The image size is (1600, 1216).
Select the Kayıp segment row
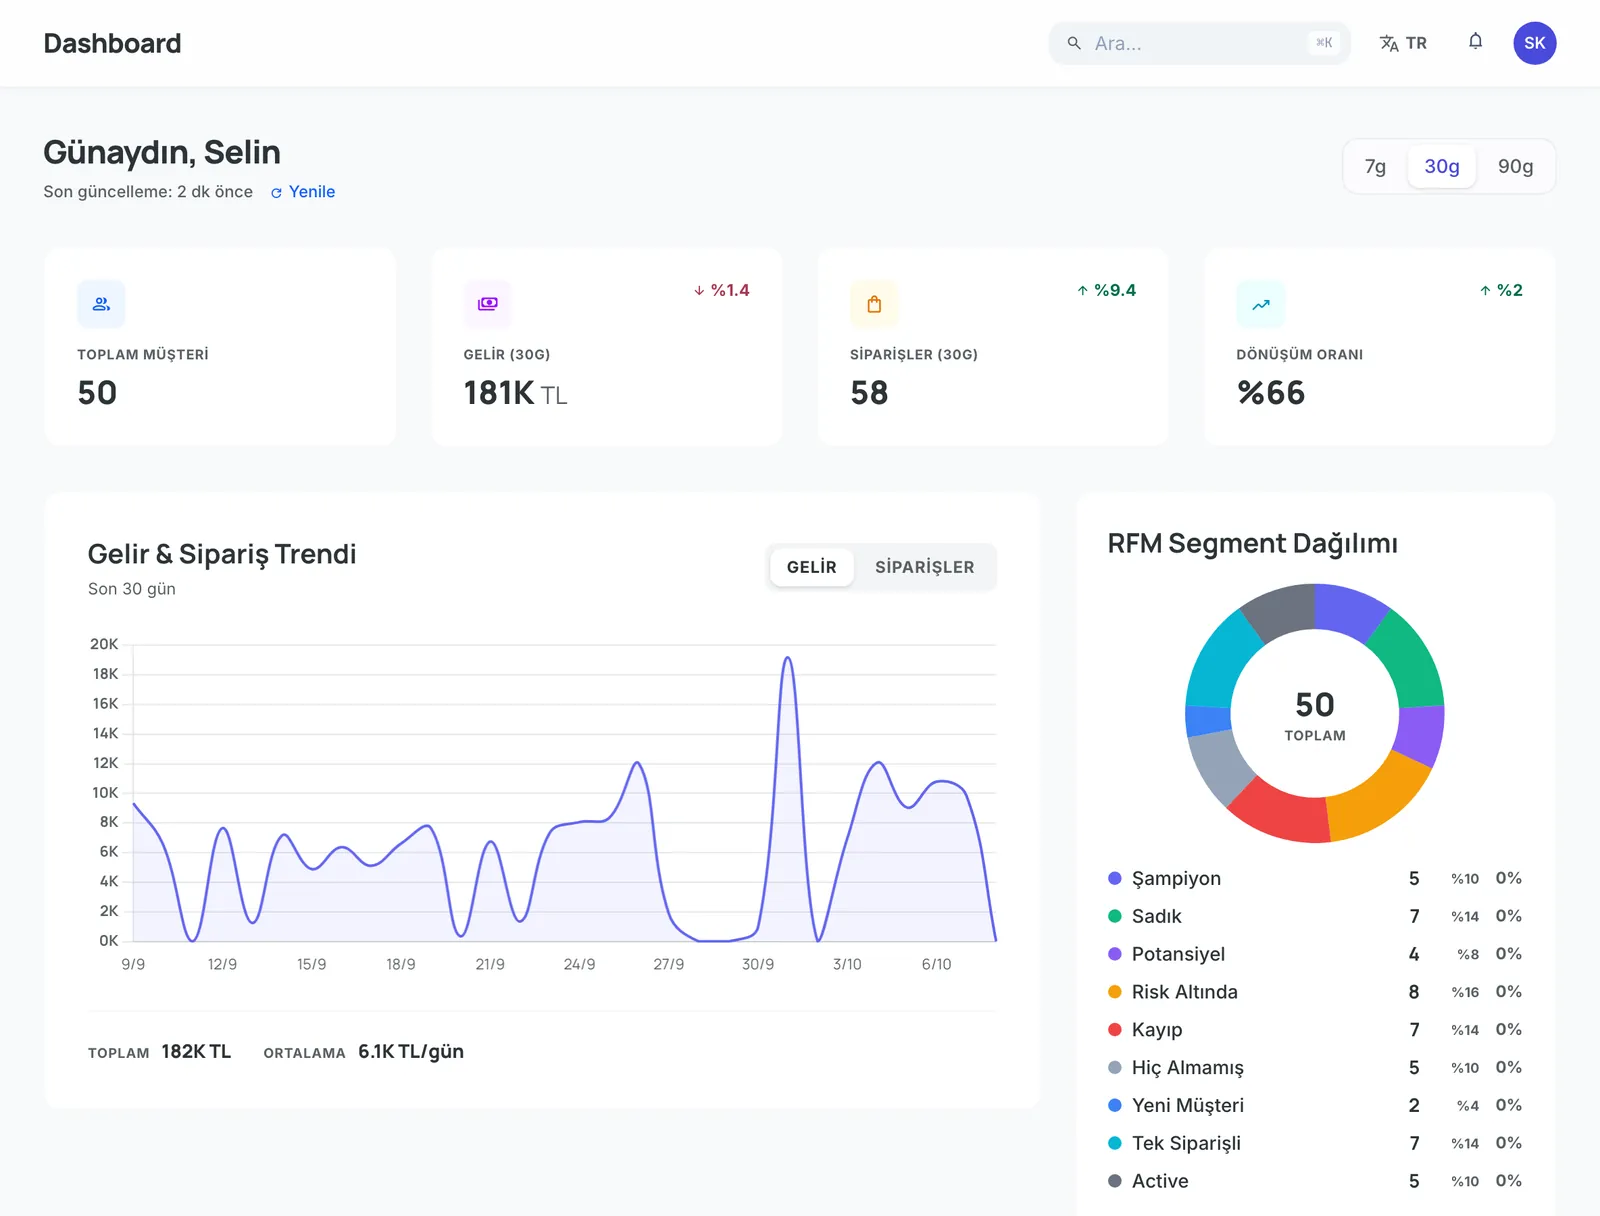(1315, 1030)
